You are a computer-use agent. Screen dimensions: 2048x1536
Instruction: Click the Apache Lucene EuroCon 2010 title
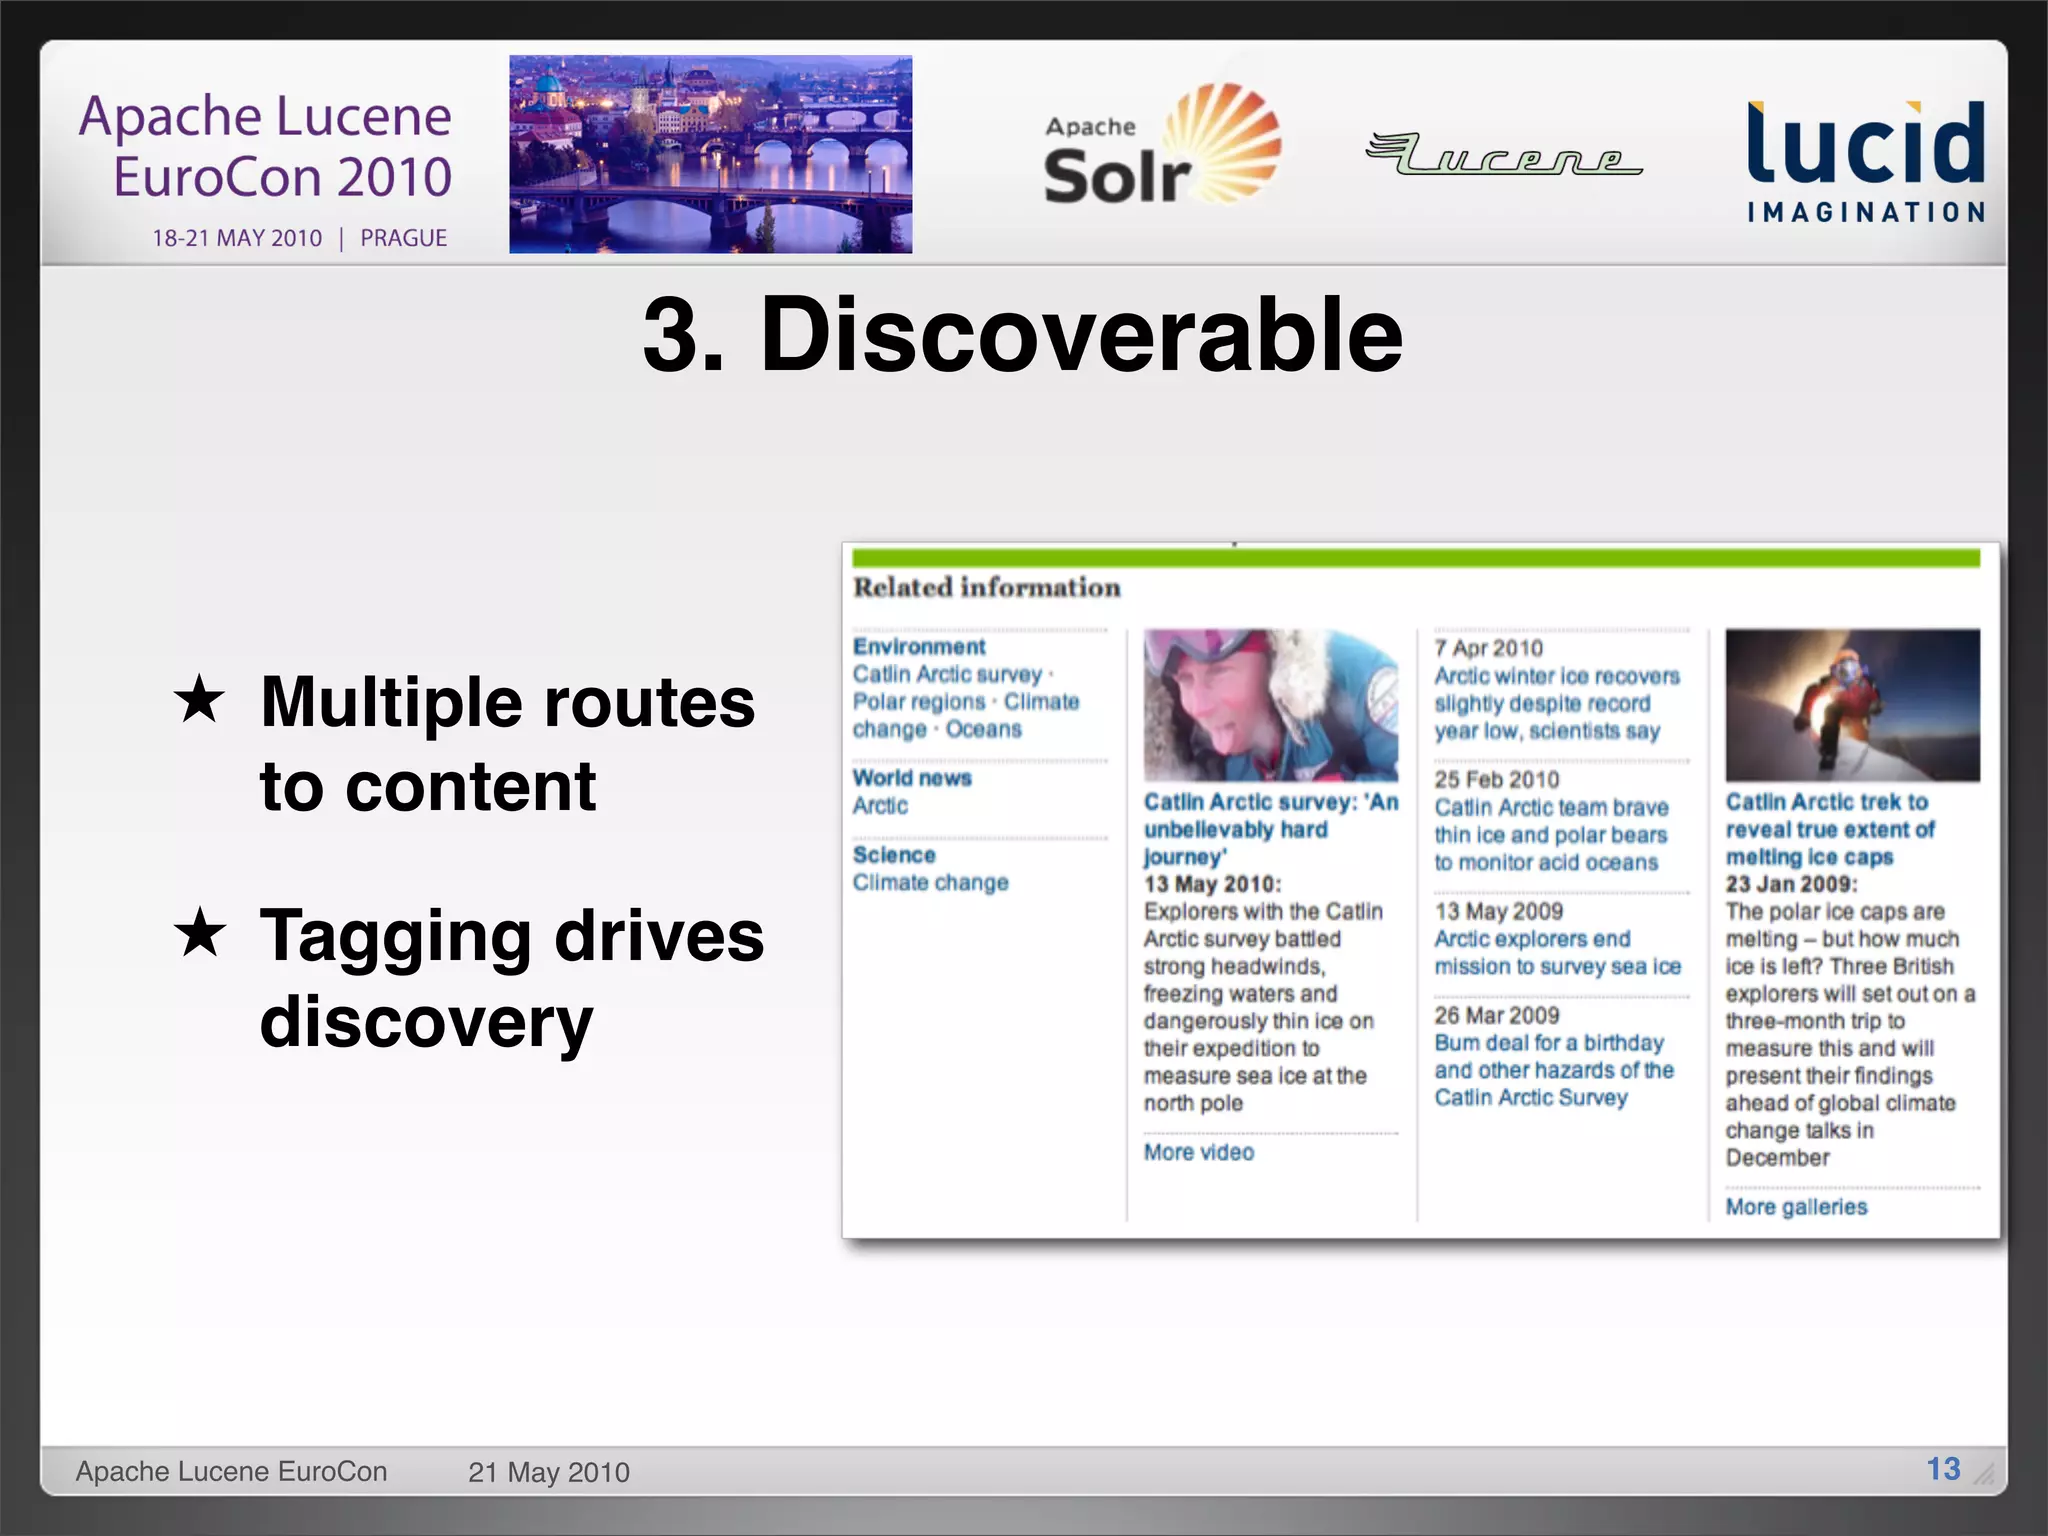point(266,146)
